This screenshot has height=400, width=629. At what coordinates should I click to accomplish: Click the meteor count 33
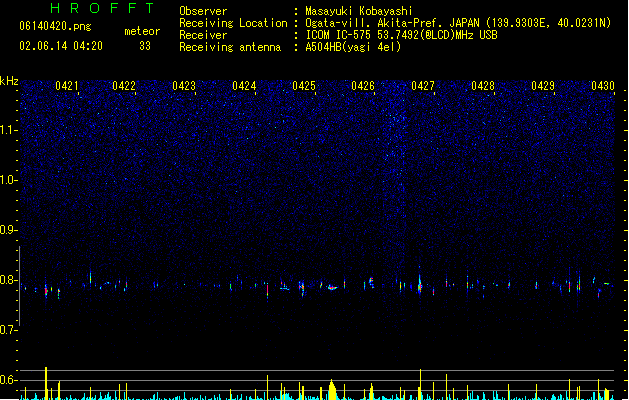click(145, 46)
